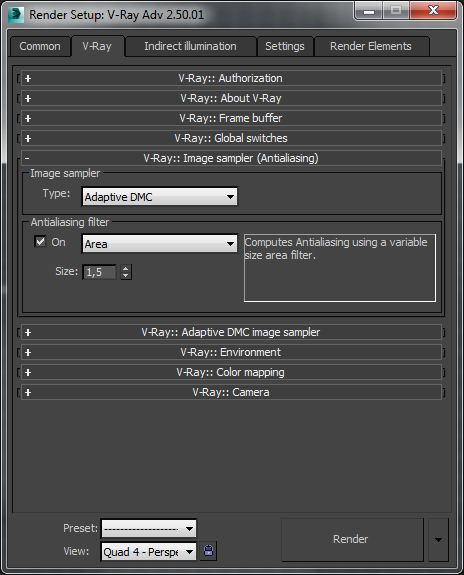464x575 pixels.
Task: Select the V-Ray tab
Action: click(97, 46)
